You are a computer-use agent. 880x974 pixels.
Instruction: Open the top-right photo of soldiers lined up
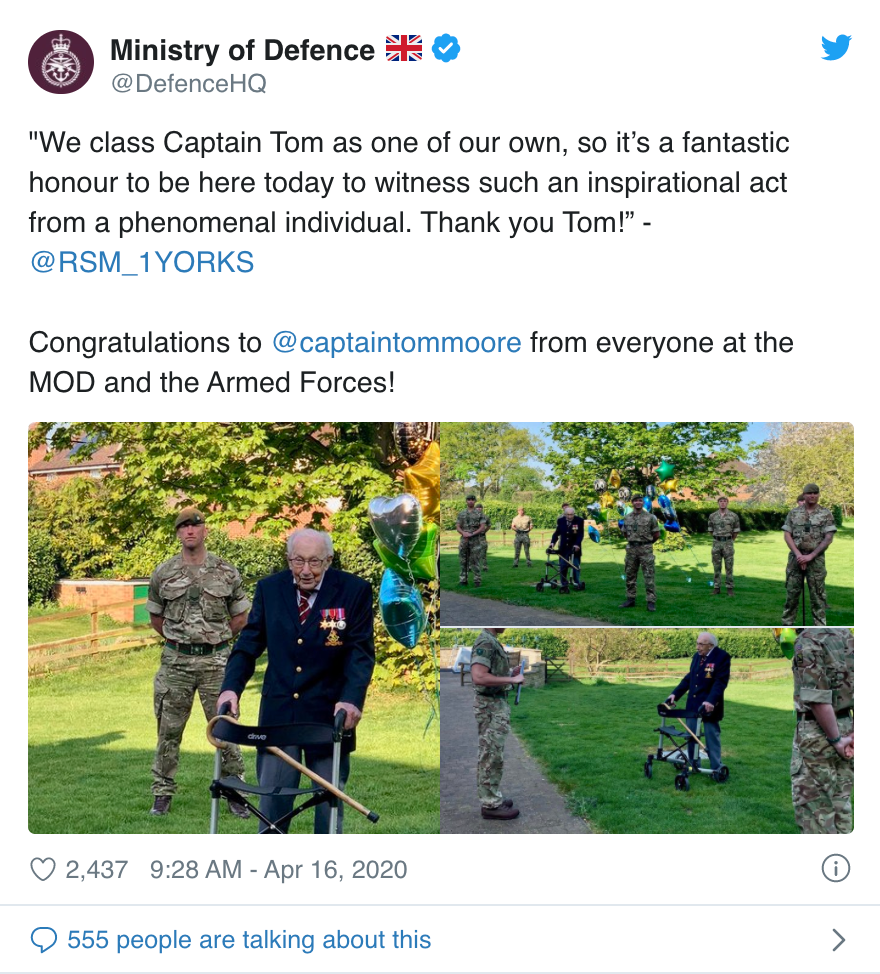pyautogui.click(x=647, y=523)
